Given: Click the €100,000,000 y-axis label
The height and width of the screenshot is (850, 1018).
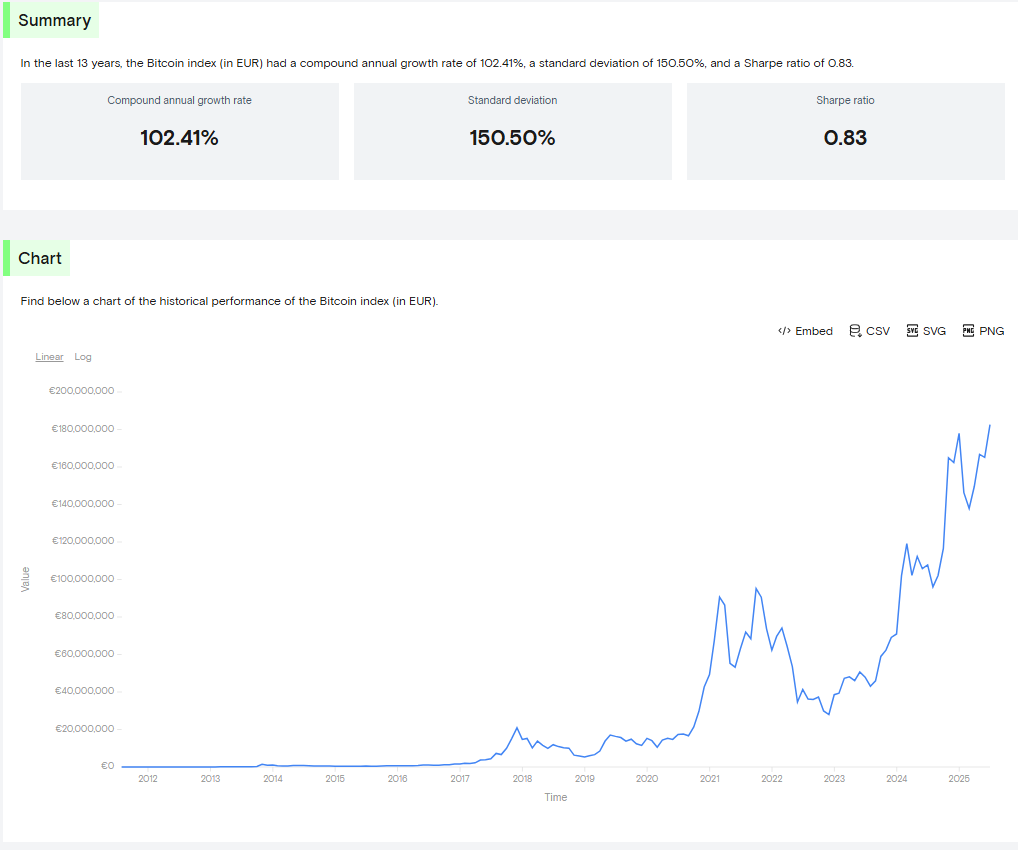Looking at the screenshot, I should coord(82,579).
